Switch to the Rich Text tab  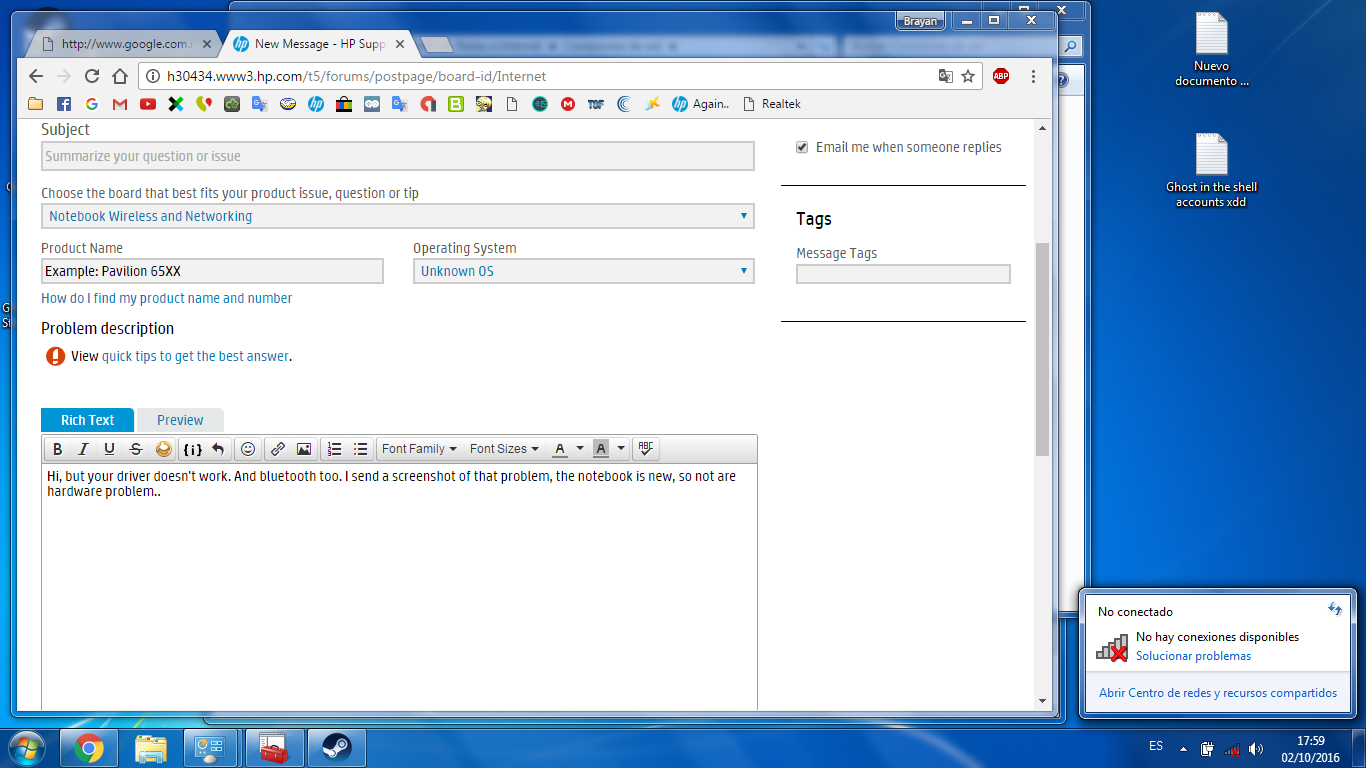click(87, 420)
